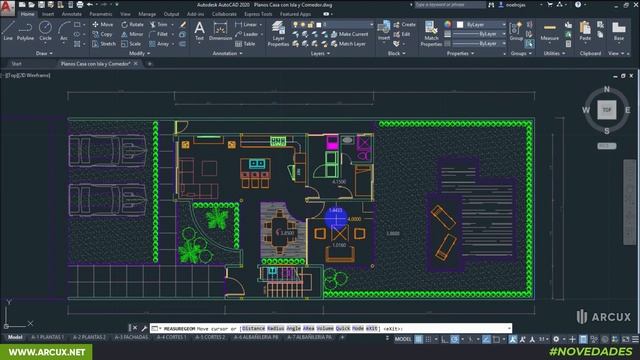Click the white ByLayer color swatch

[460, 24]
